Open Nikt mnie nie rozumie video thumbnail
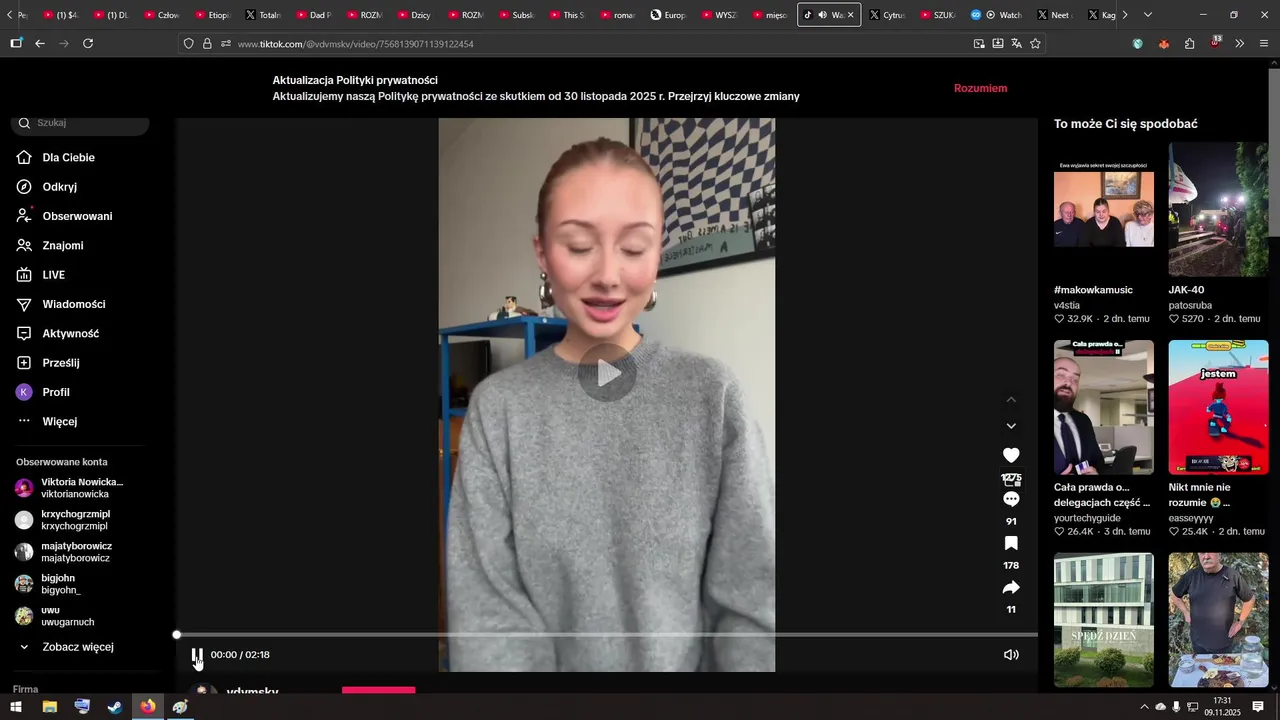The image size is (1280, 720). (1218, 407)
